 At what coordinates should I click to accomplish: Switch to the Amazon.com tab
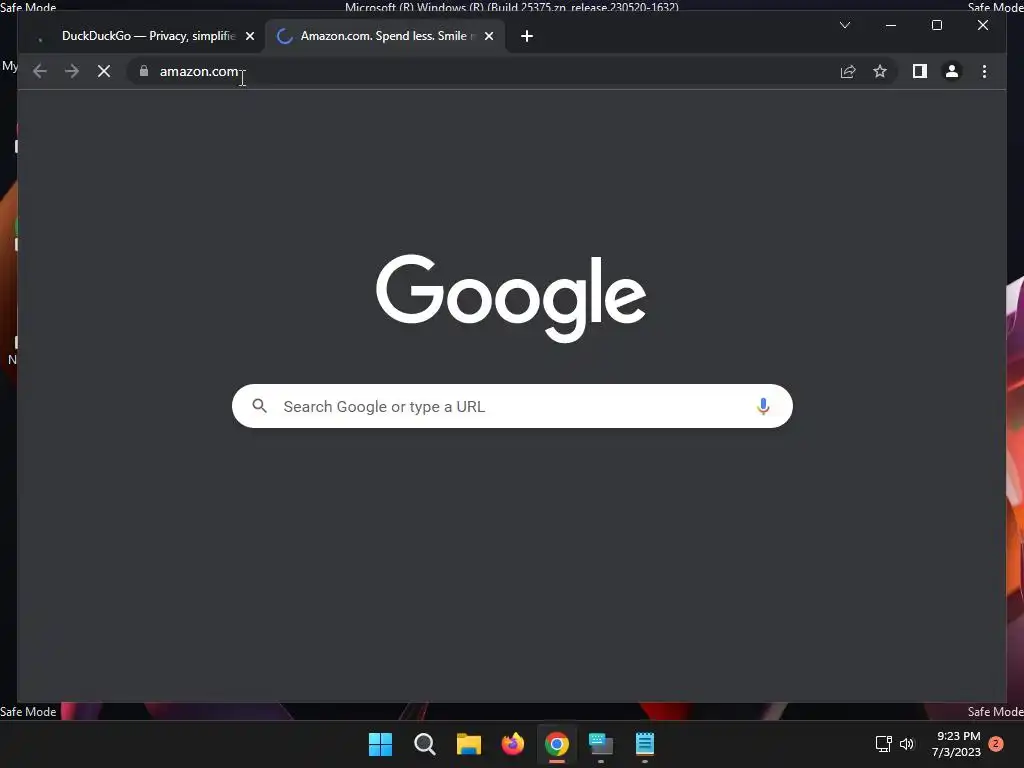click(385, 36)
